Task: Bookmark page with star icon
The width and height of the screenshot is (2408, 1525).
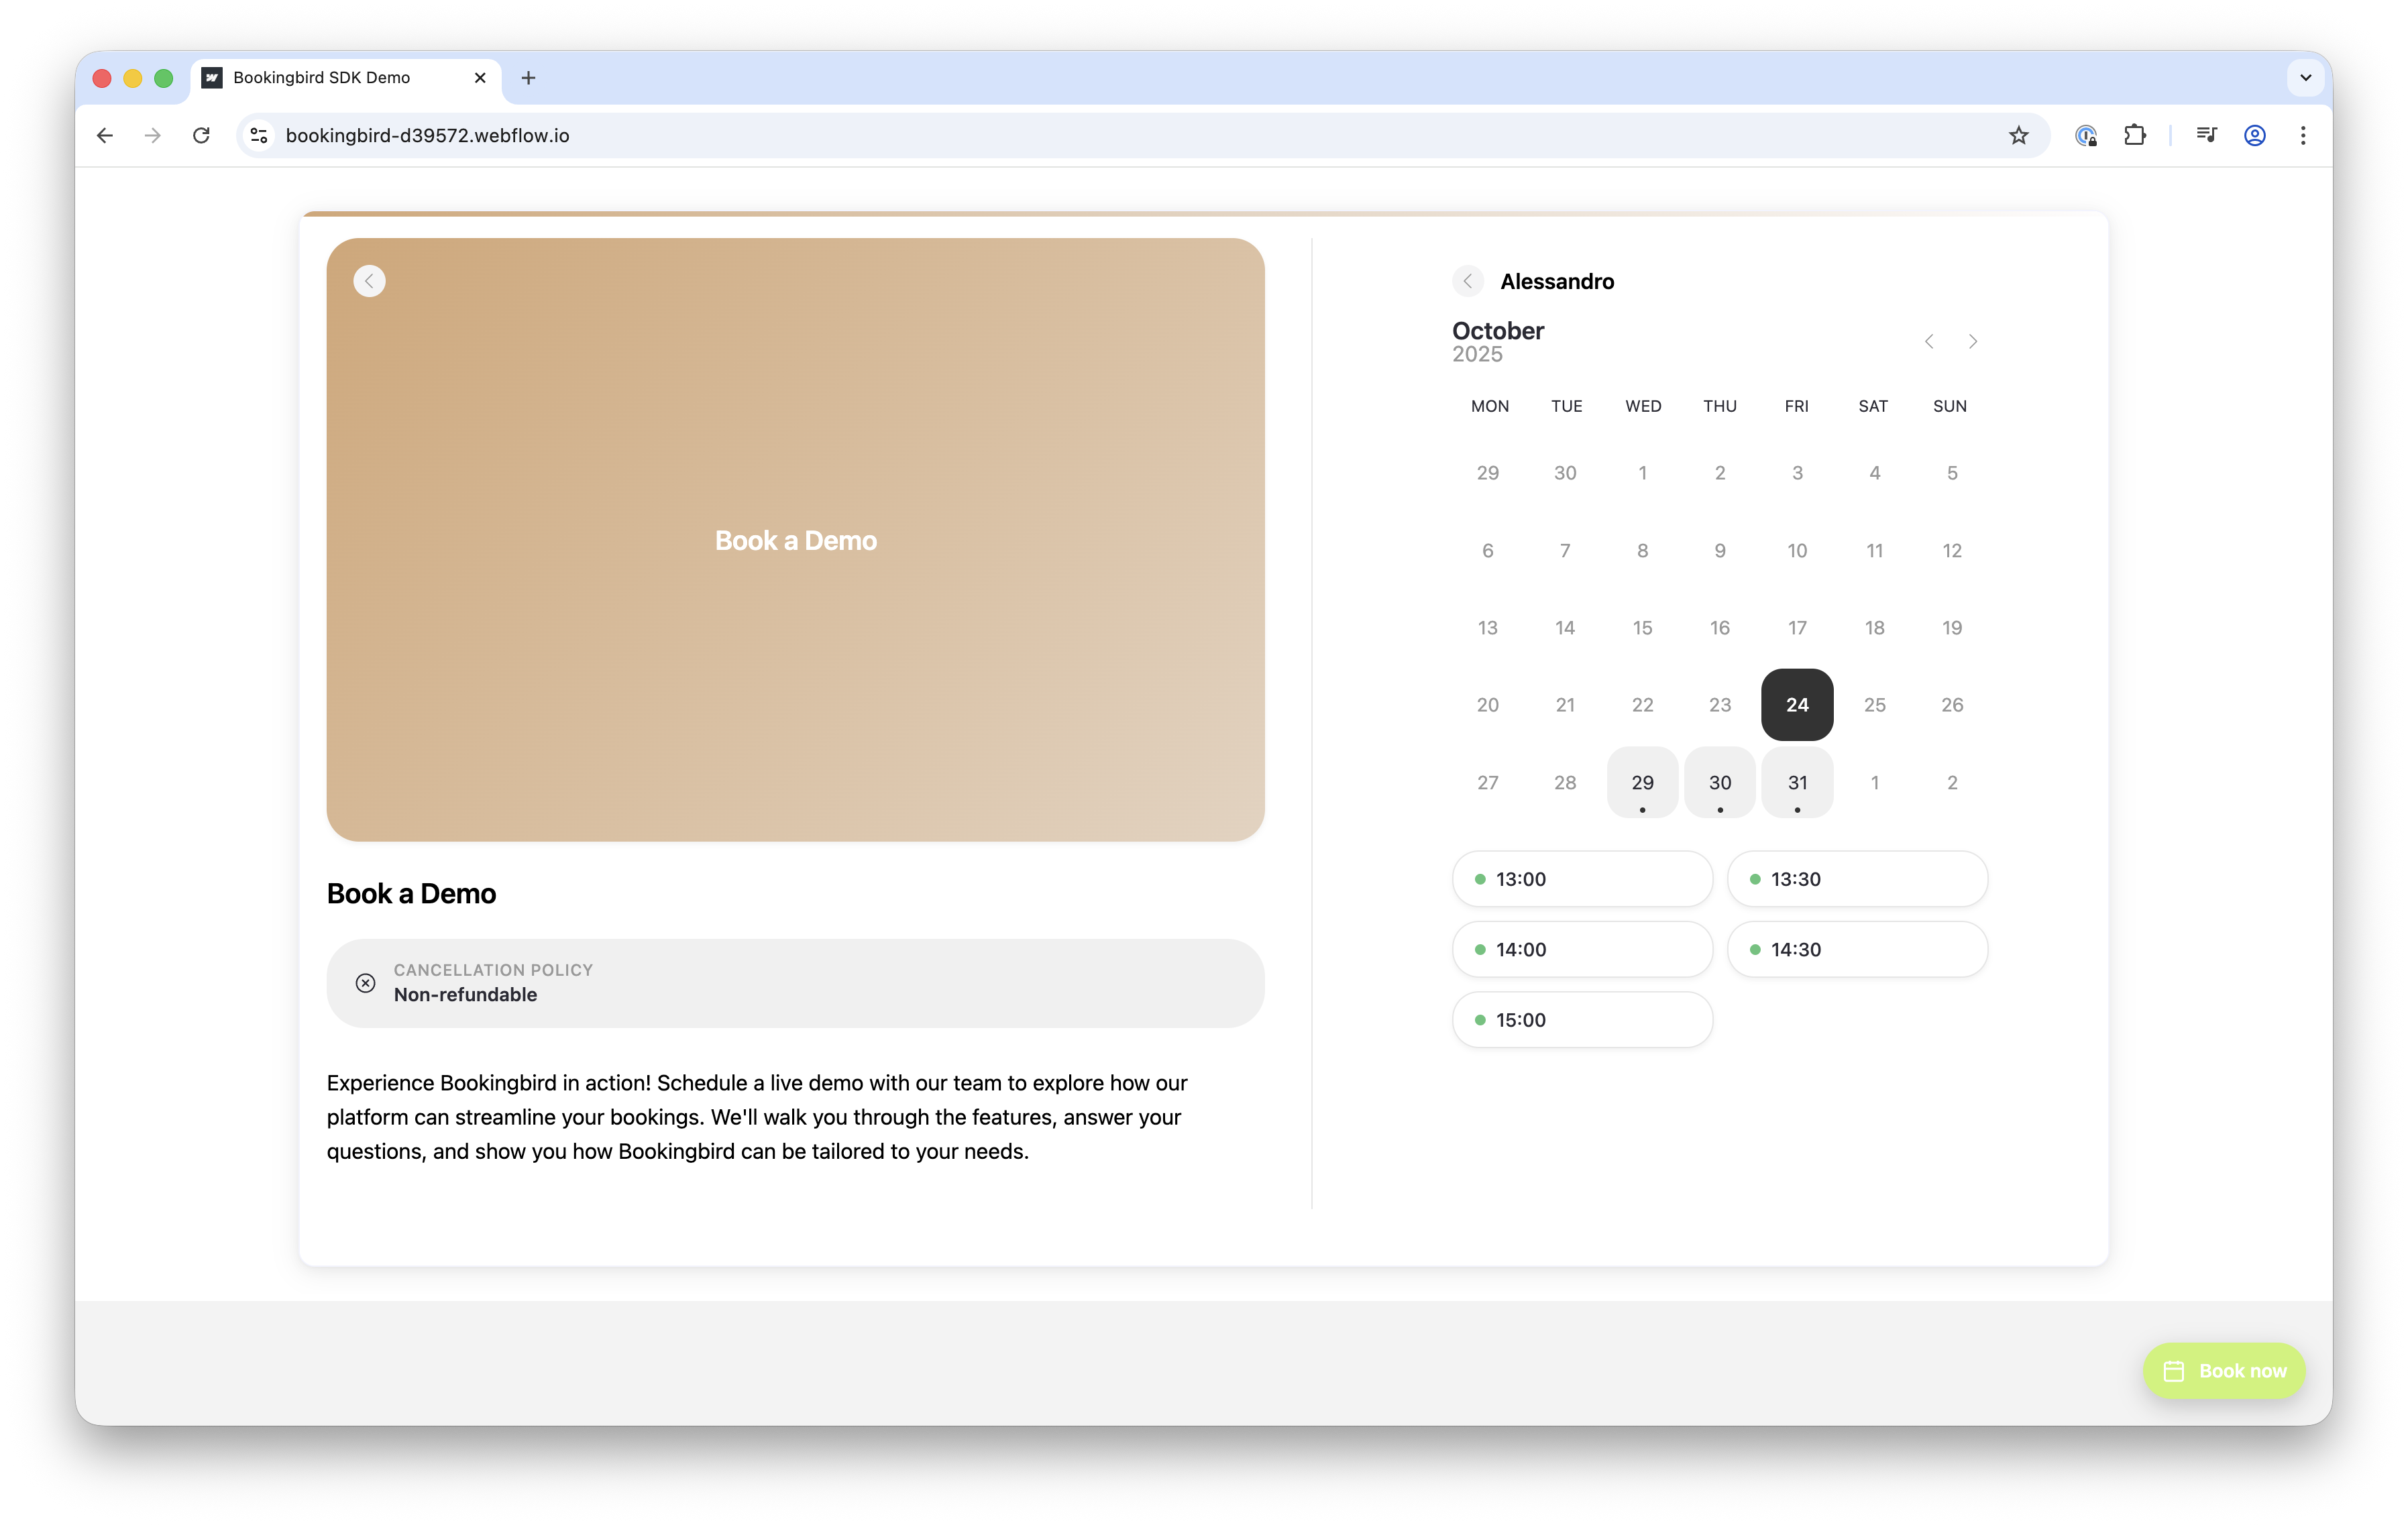Action: 2018,136
